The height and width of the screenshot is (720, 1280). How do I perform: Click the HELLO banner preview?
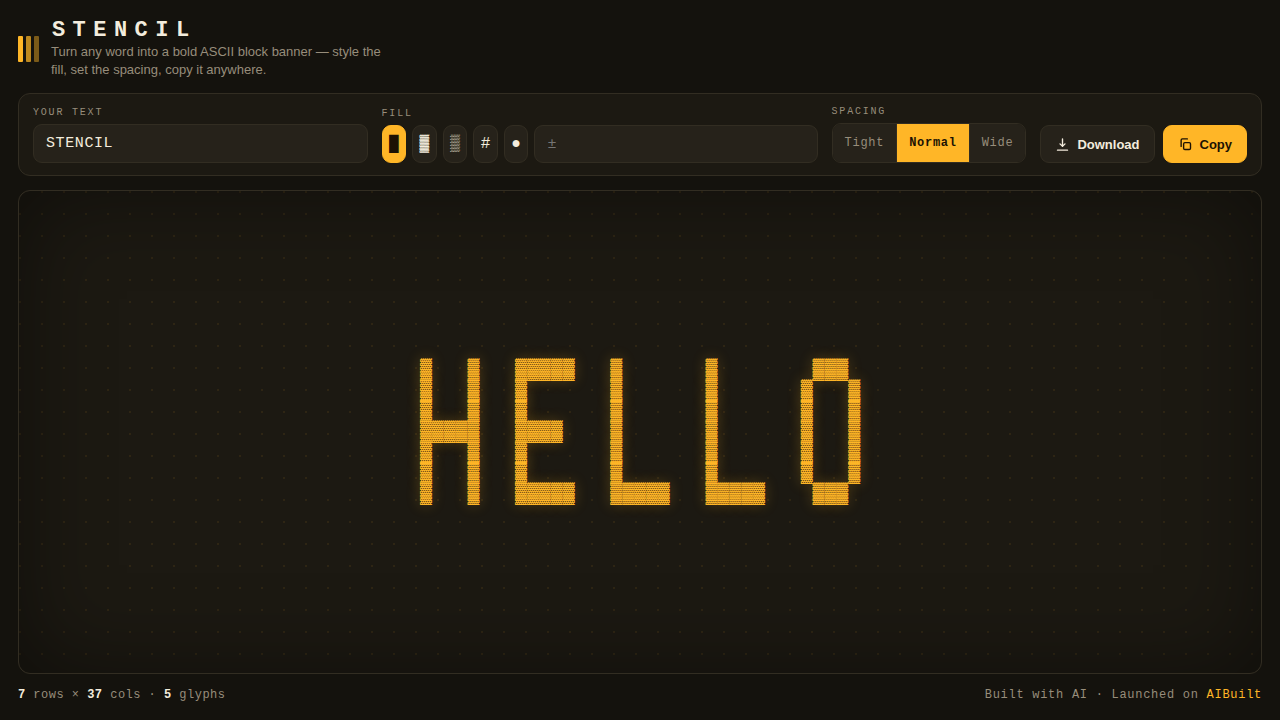pyautogui.click(x=640, y=432)
